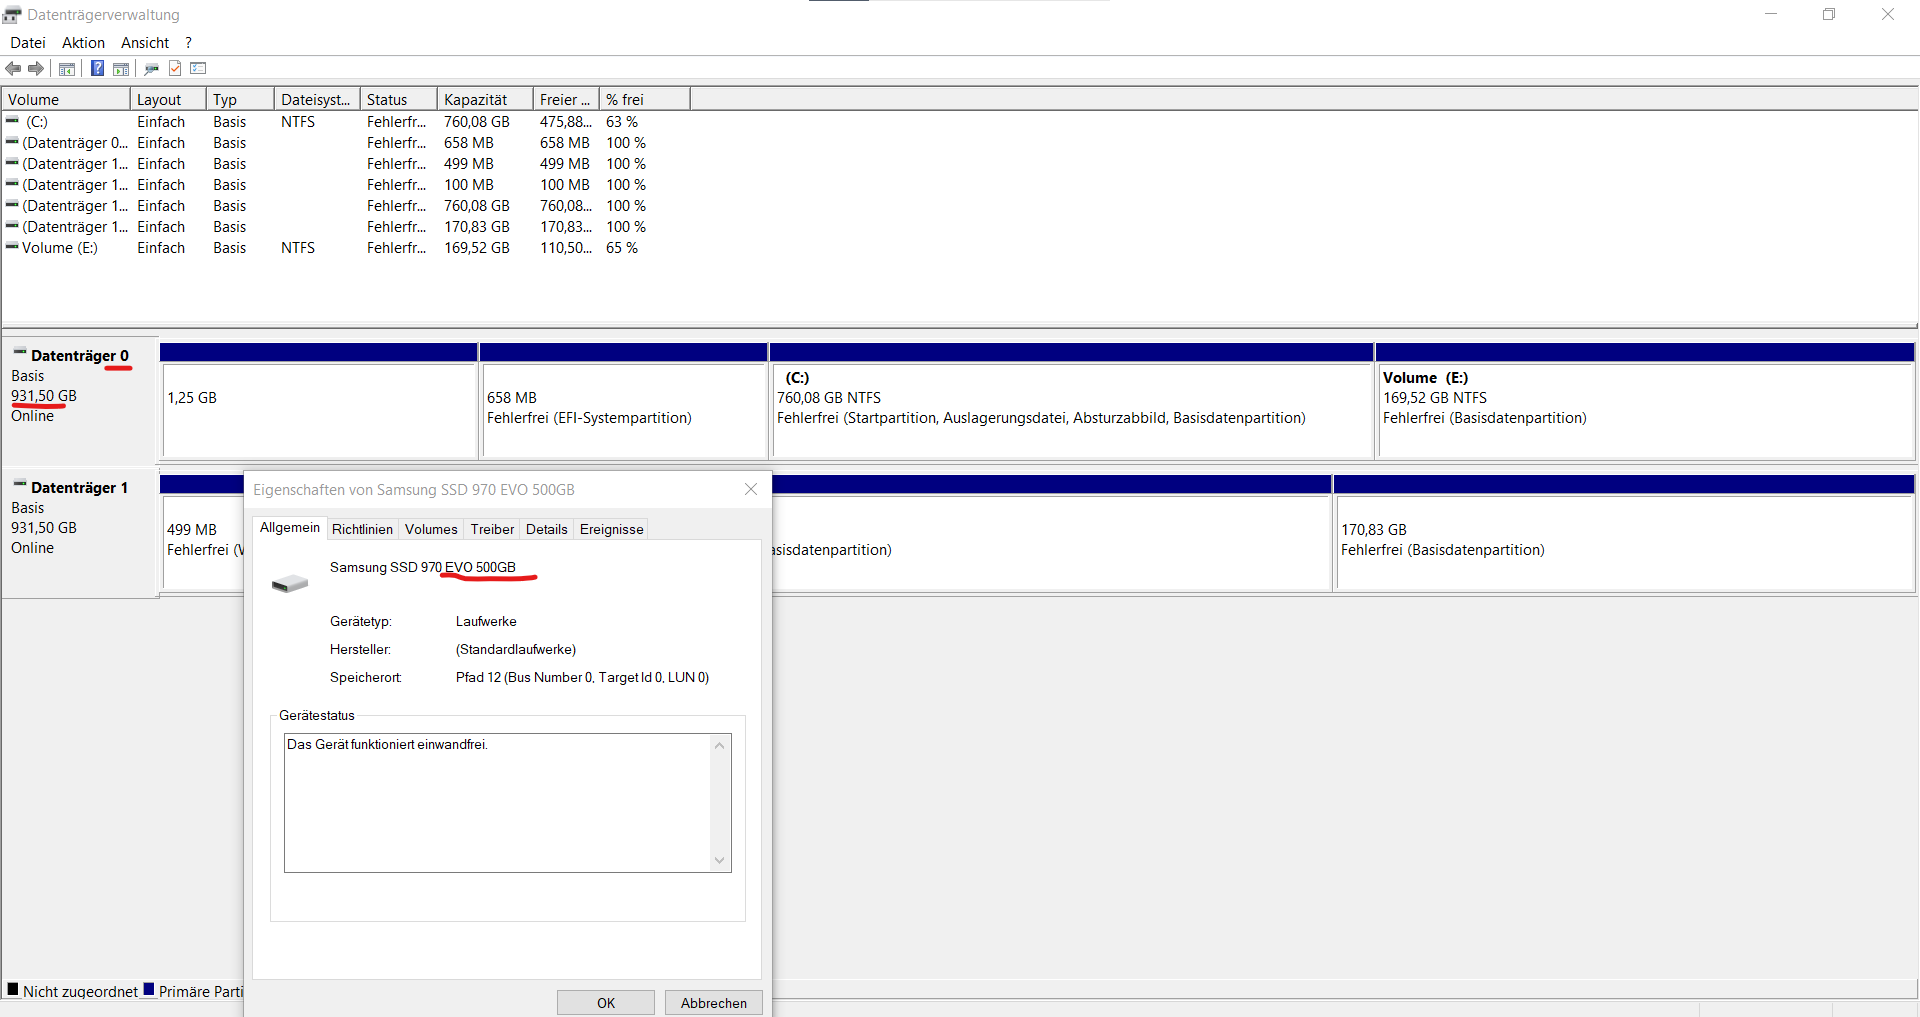The width and height of the screenshot is (1920, 1017).
Task: Click the checklist view-settings toolbar icon
Action: pos(198,68)
